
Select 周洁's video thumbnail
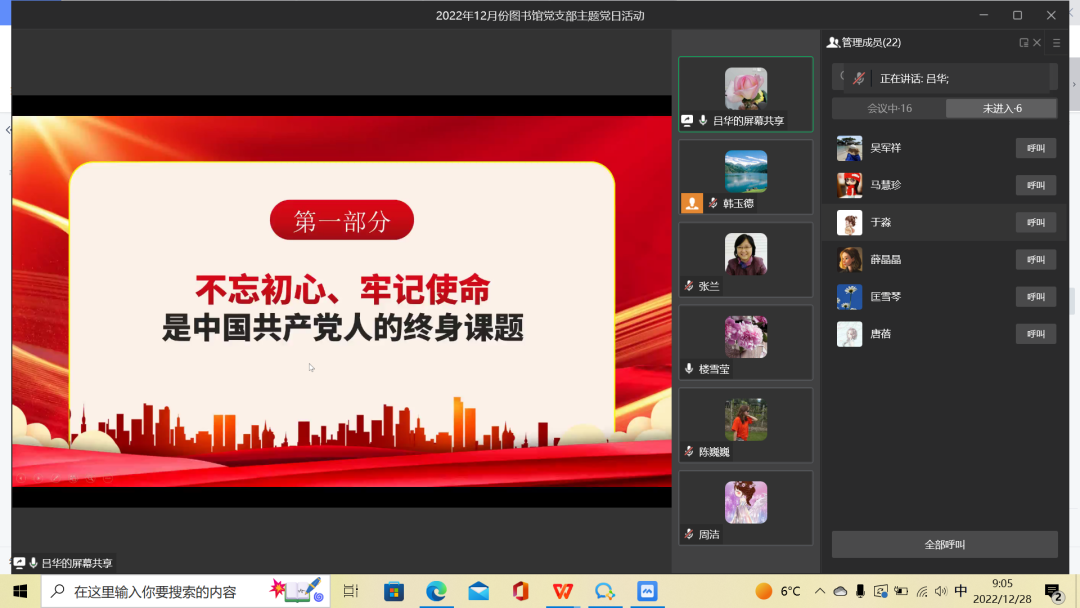[745, 505]
